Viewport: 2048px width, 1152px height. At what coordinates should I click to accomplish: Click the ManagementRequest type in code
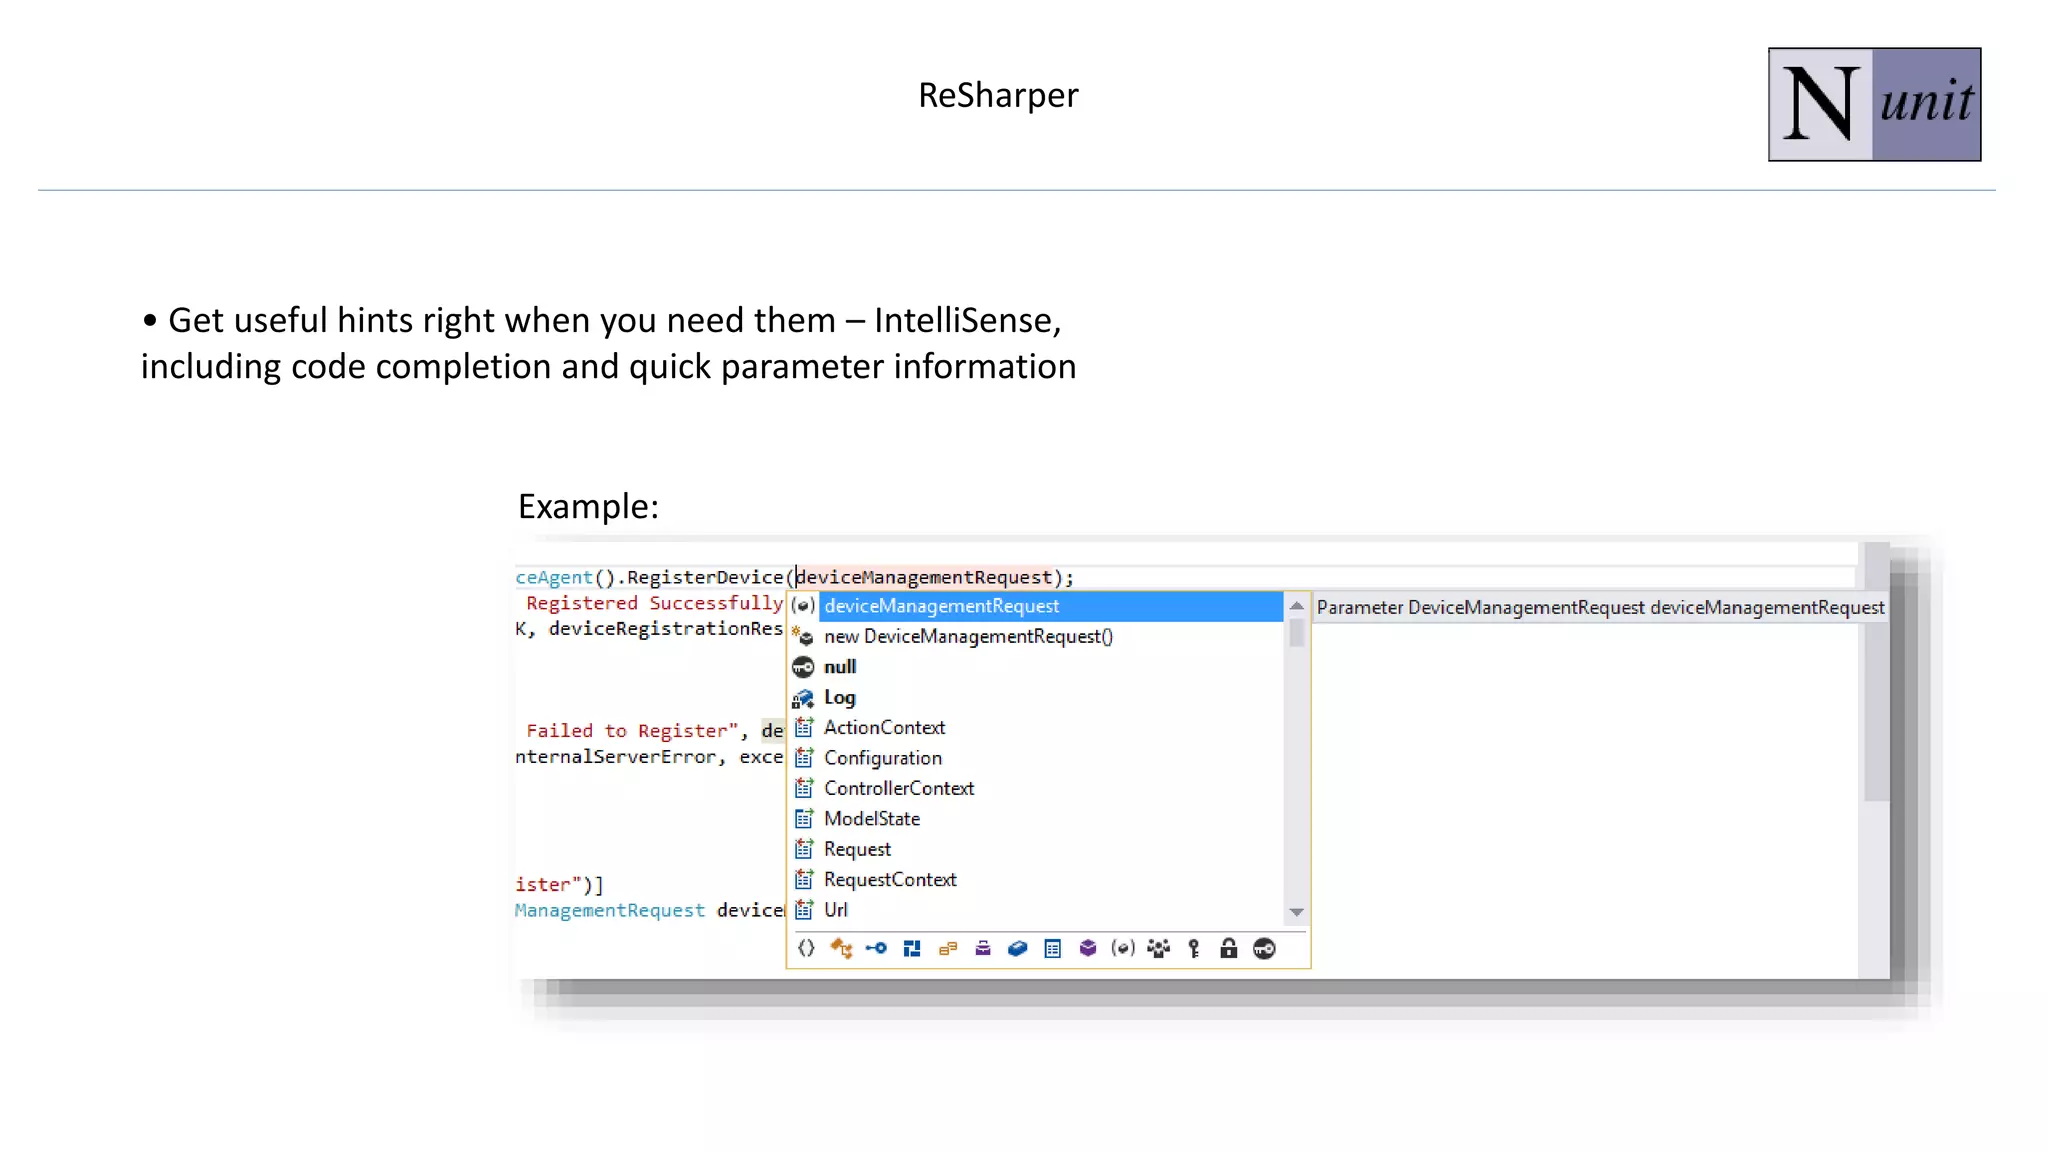(610, 910)
